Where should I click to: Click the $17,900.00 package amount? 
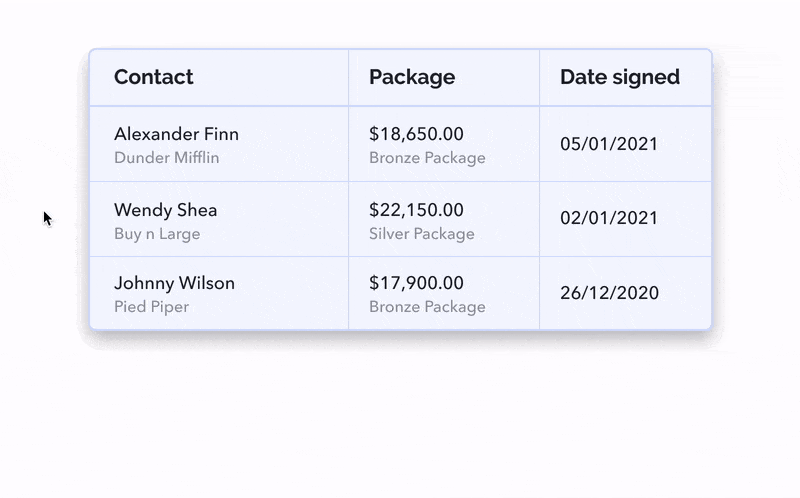point(416,283)
